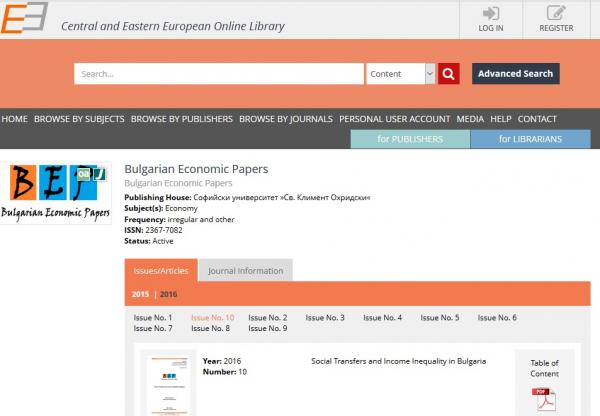Click the Central and Eastern European Online Library title
This screenshot has height=416, width=600.
[173, 26]
